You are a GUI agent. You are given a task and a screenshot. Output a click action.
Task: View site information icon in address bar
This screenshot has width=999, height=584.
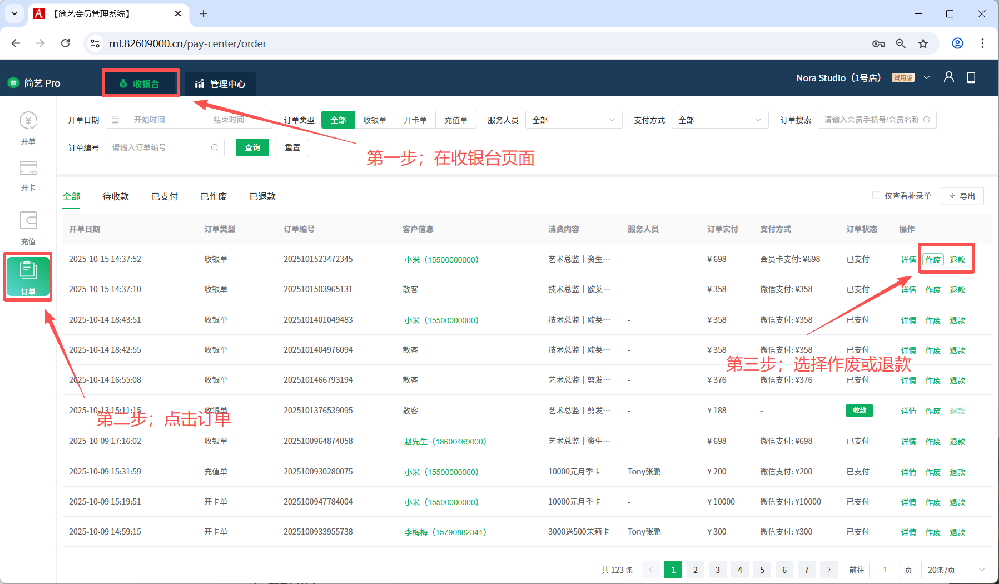coord(95,43)
